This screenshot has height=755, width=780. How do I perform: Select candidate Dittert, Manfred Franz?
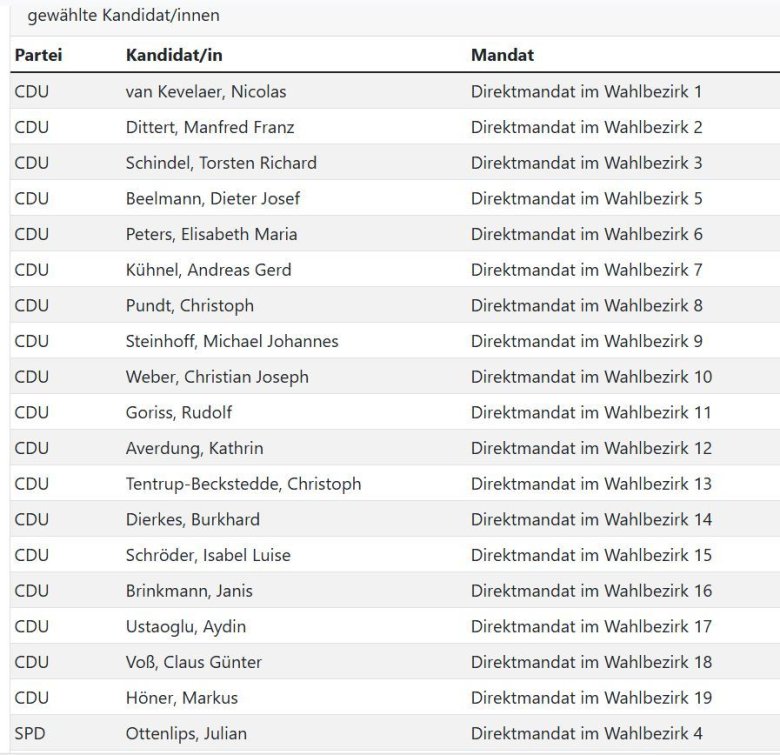point(210,127)
